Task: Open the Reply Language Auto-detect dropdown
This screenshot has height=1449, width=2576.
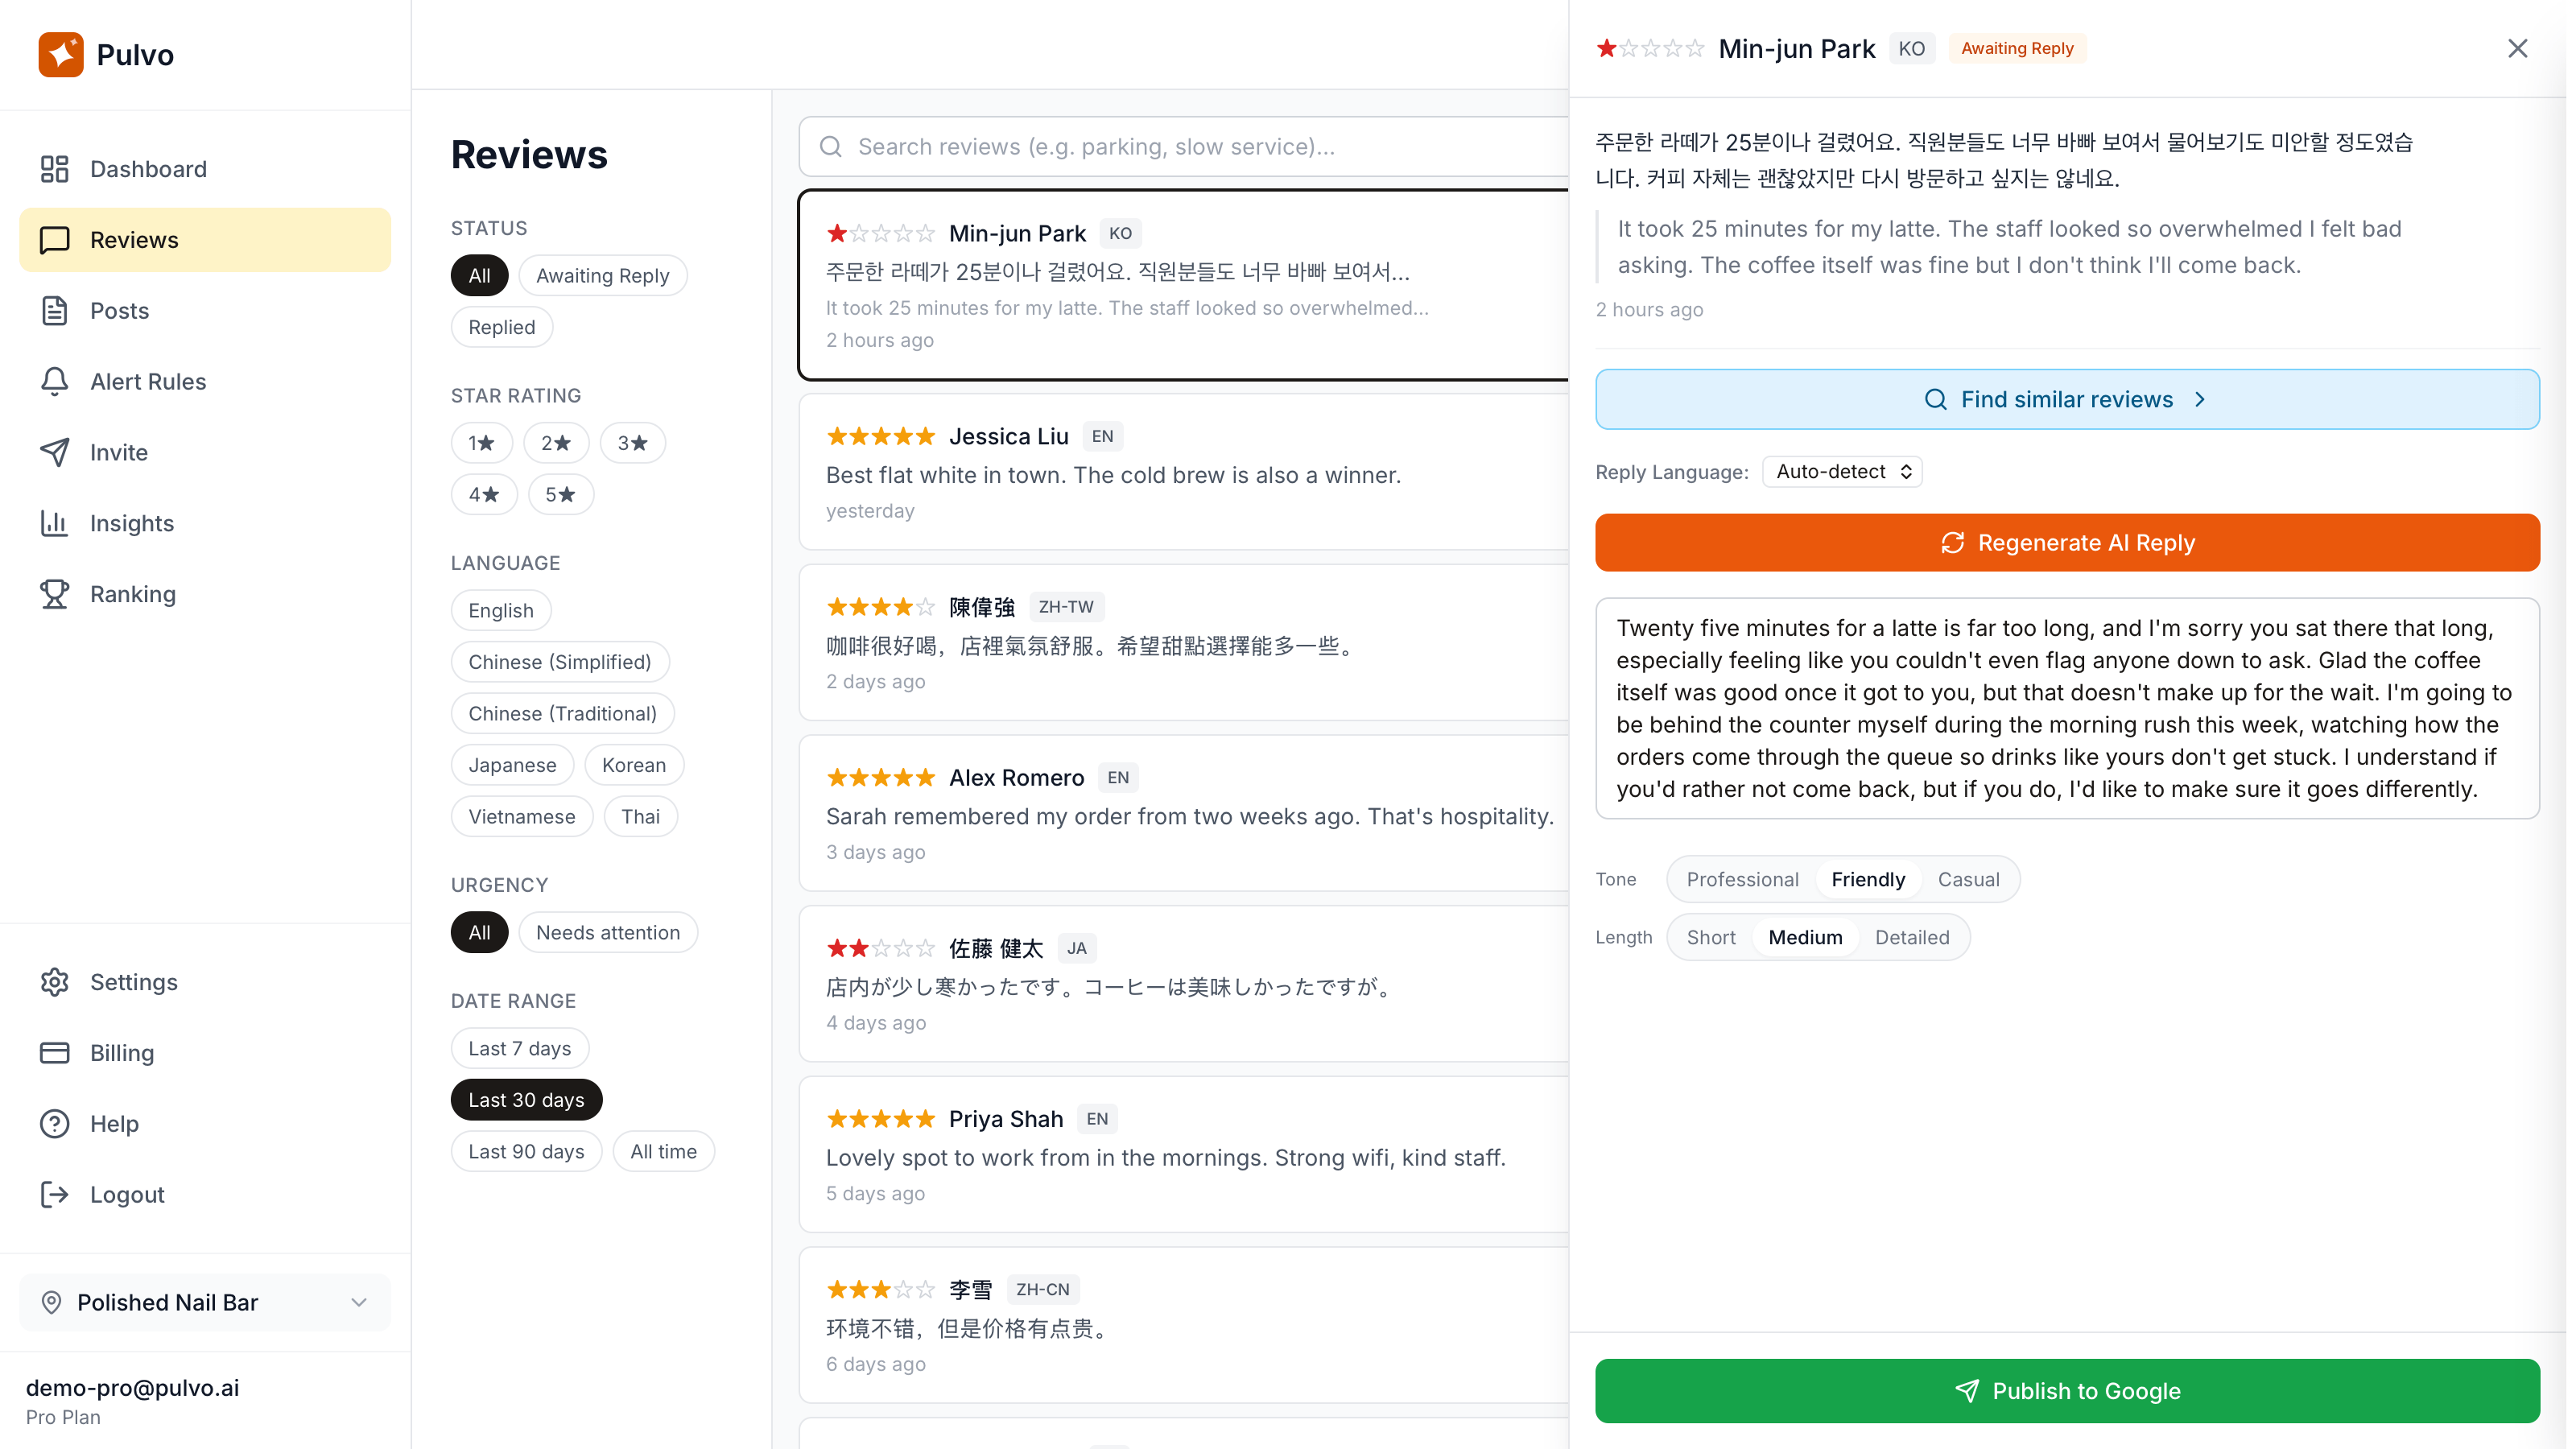Action: click(1842, 472)
